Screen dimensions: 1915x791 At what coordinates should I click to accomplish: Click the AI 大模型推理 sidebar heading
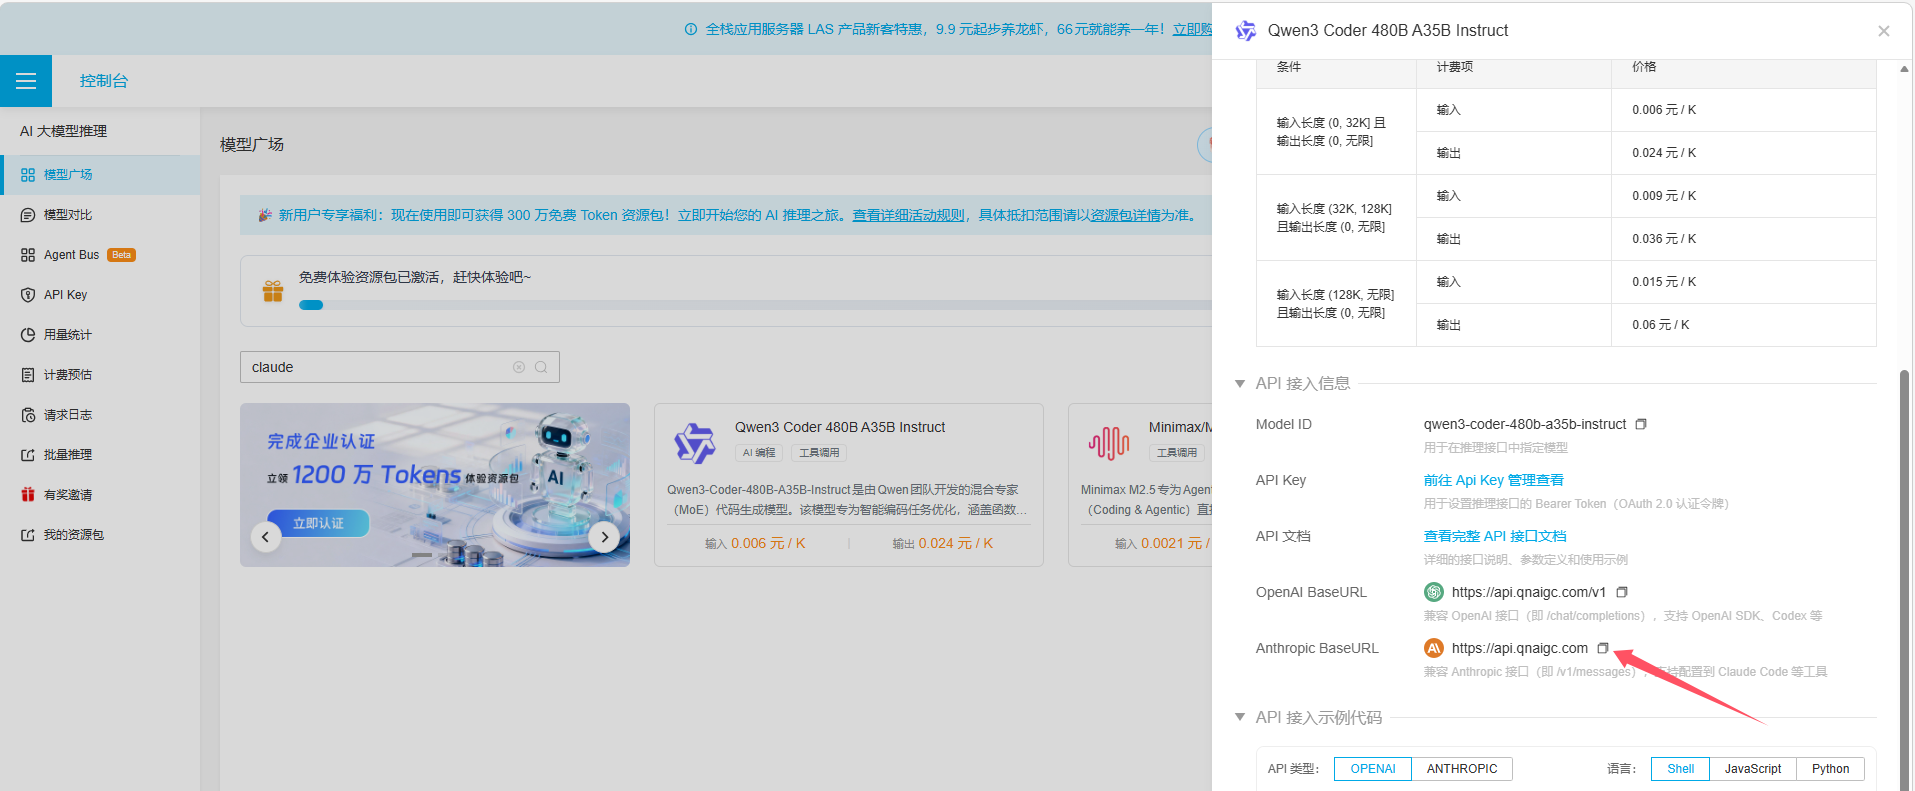point(63,131)
